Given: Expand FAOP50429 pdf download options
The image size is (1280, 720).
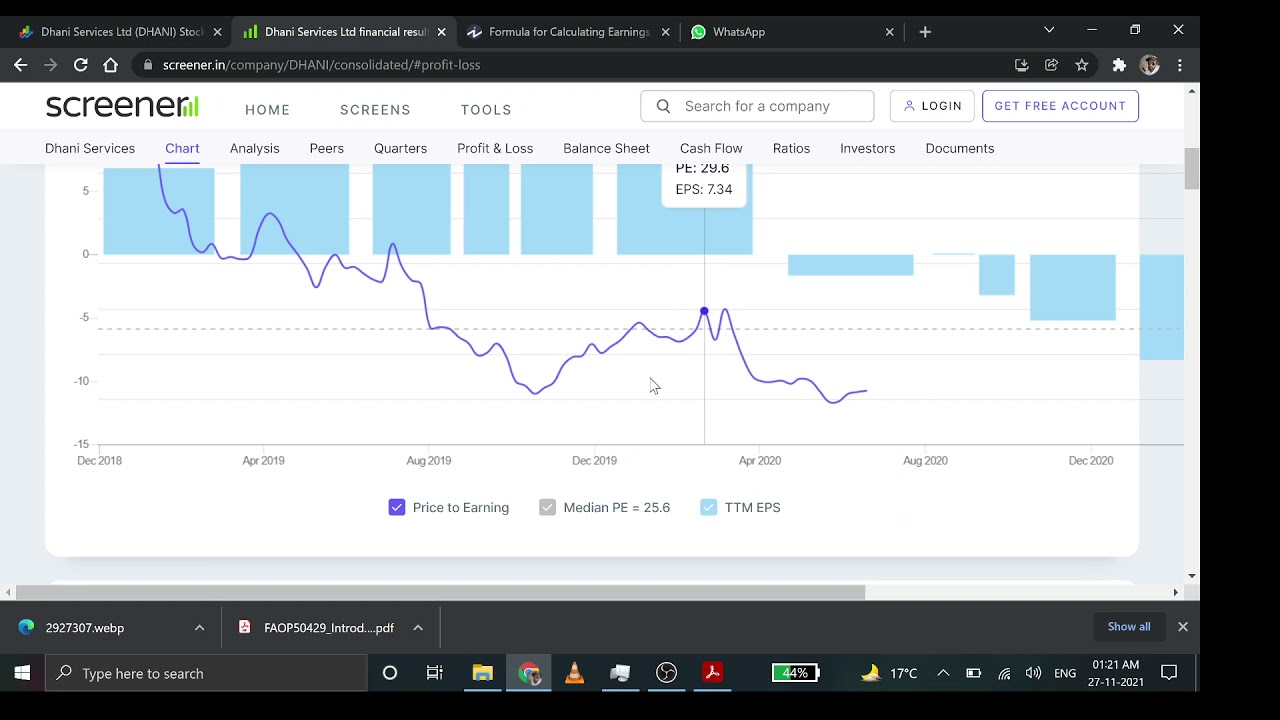Looking at the screenshot, I should tap(418, 628).
